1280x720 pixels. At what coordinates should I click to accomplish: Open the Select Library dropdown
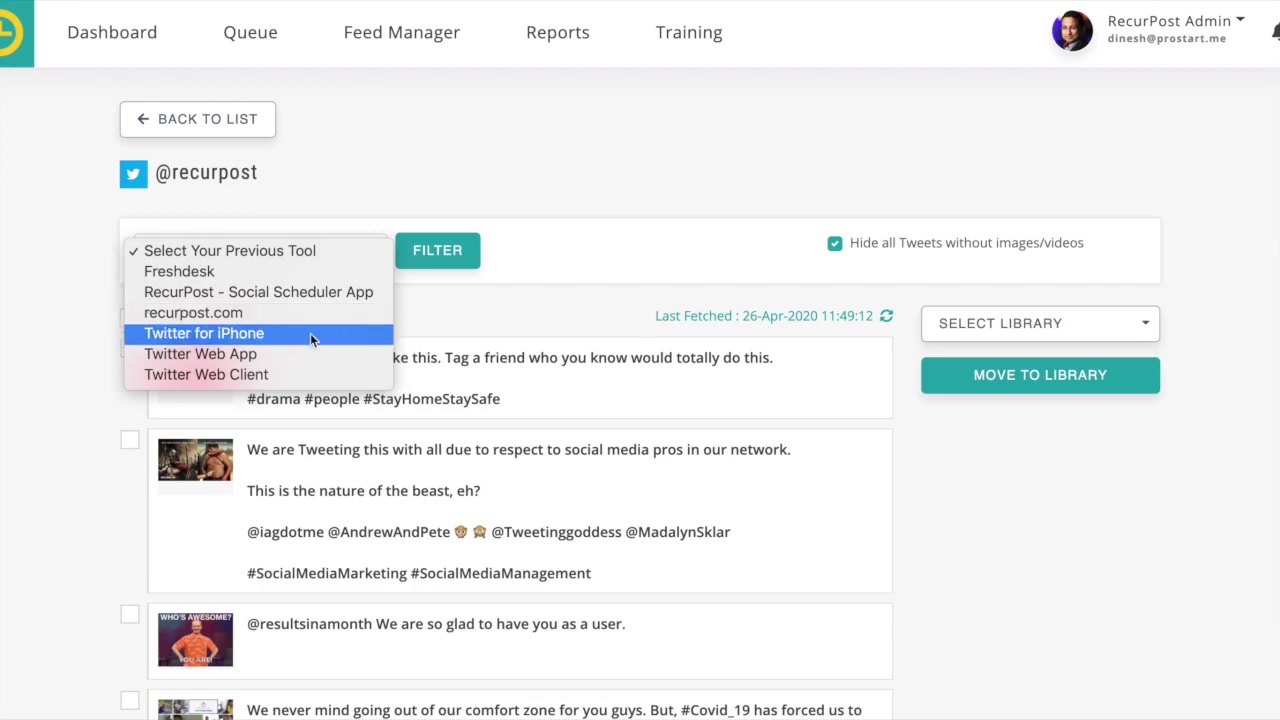coord(1040,323)
